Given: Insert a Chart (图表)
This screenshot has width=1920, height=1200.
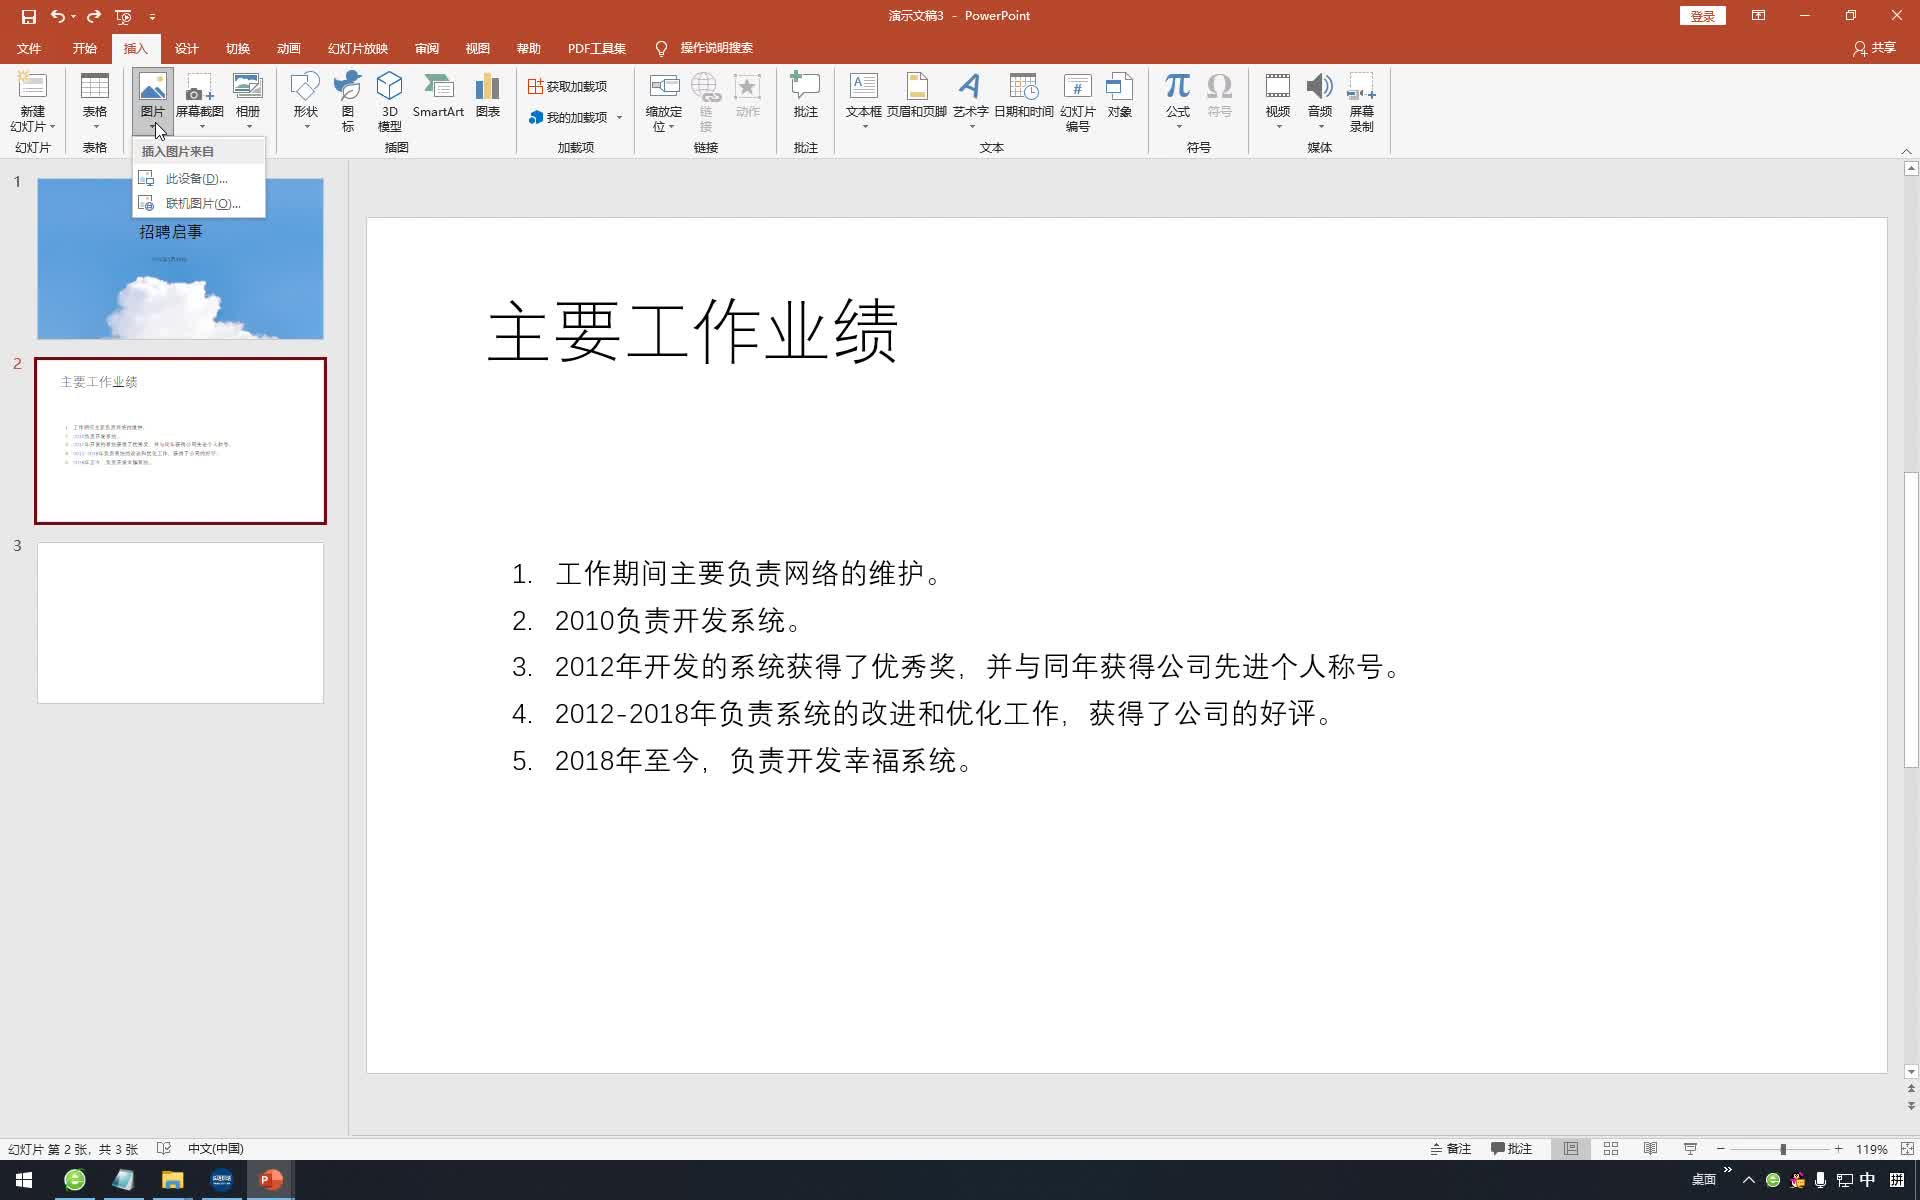Looking at the screenshot, I should tap(488, 96).
